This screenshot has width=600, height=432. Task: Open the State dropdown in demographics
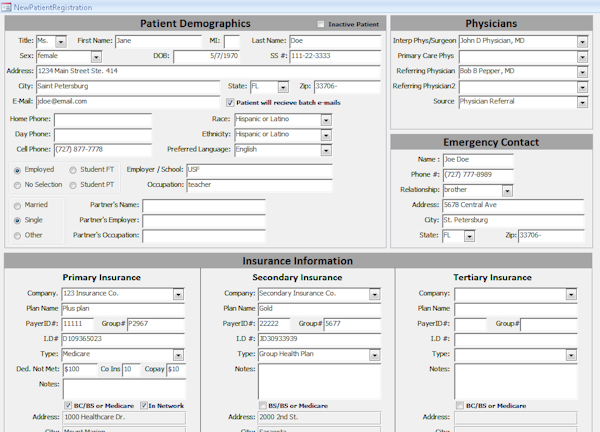pos(283,87)
